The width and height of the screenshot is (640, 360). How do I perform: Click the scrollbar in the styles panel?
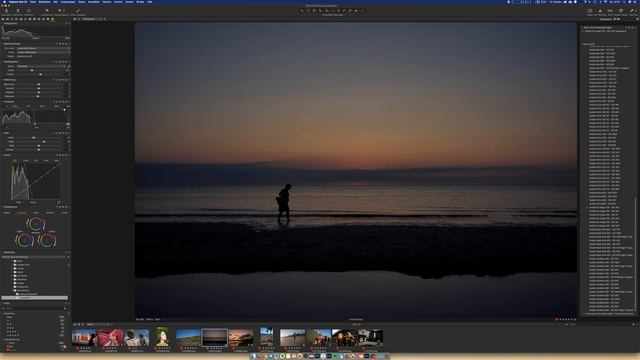(x=635, y=253)
